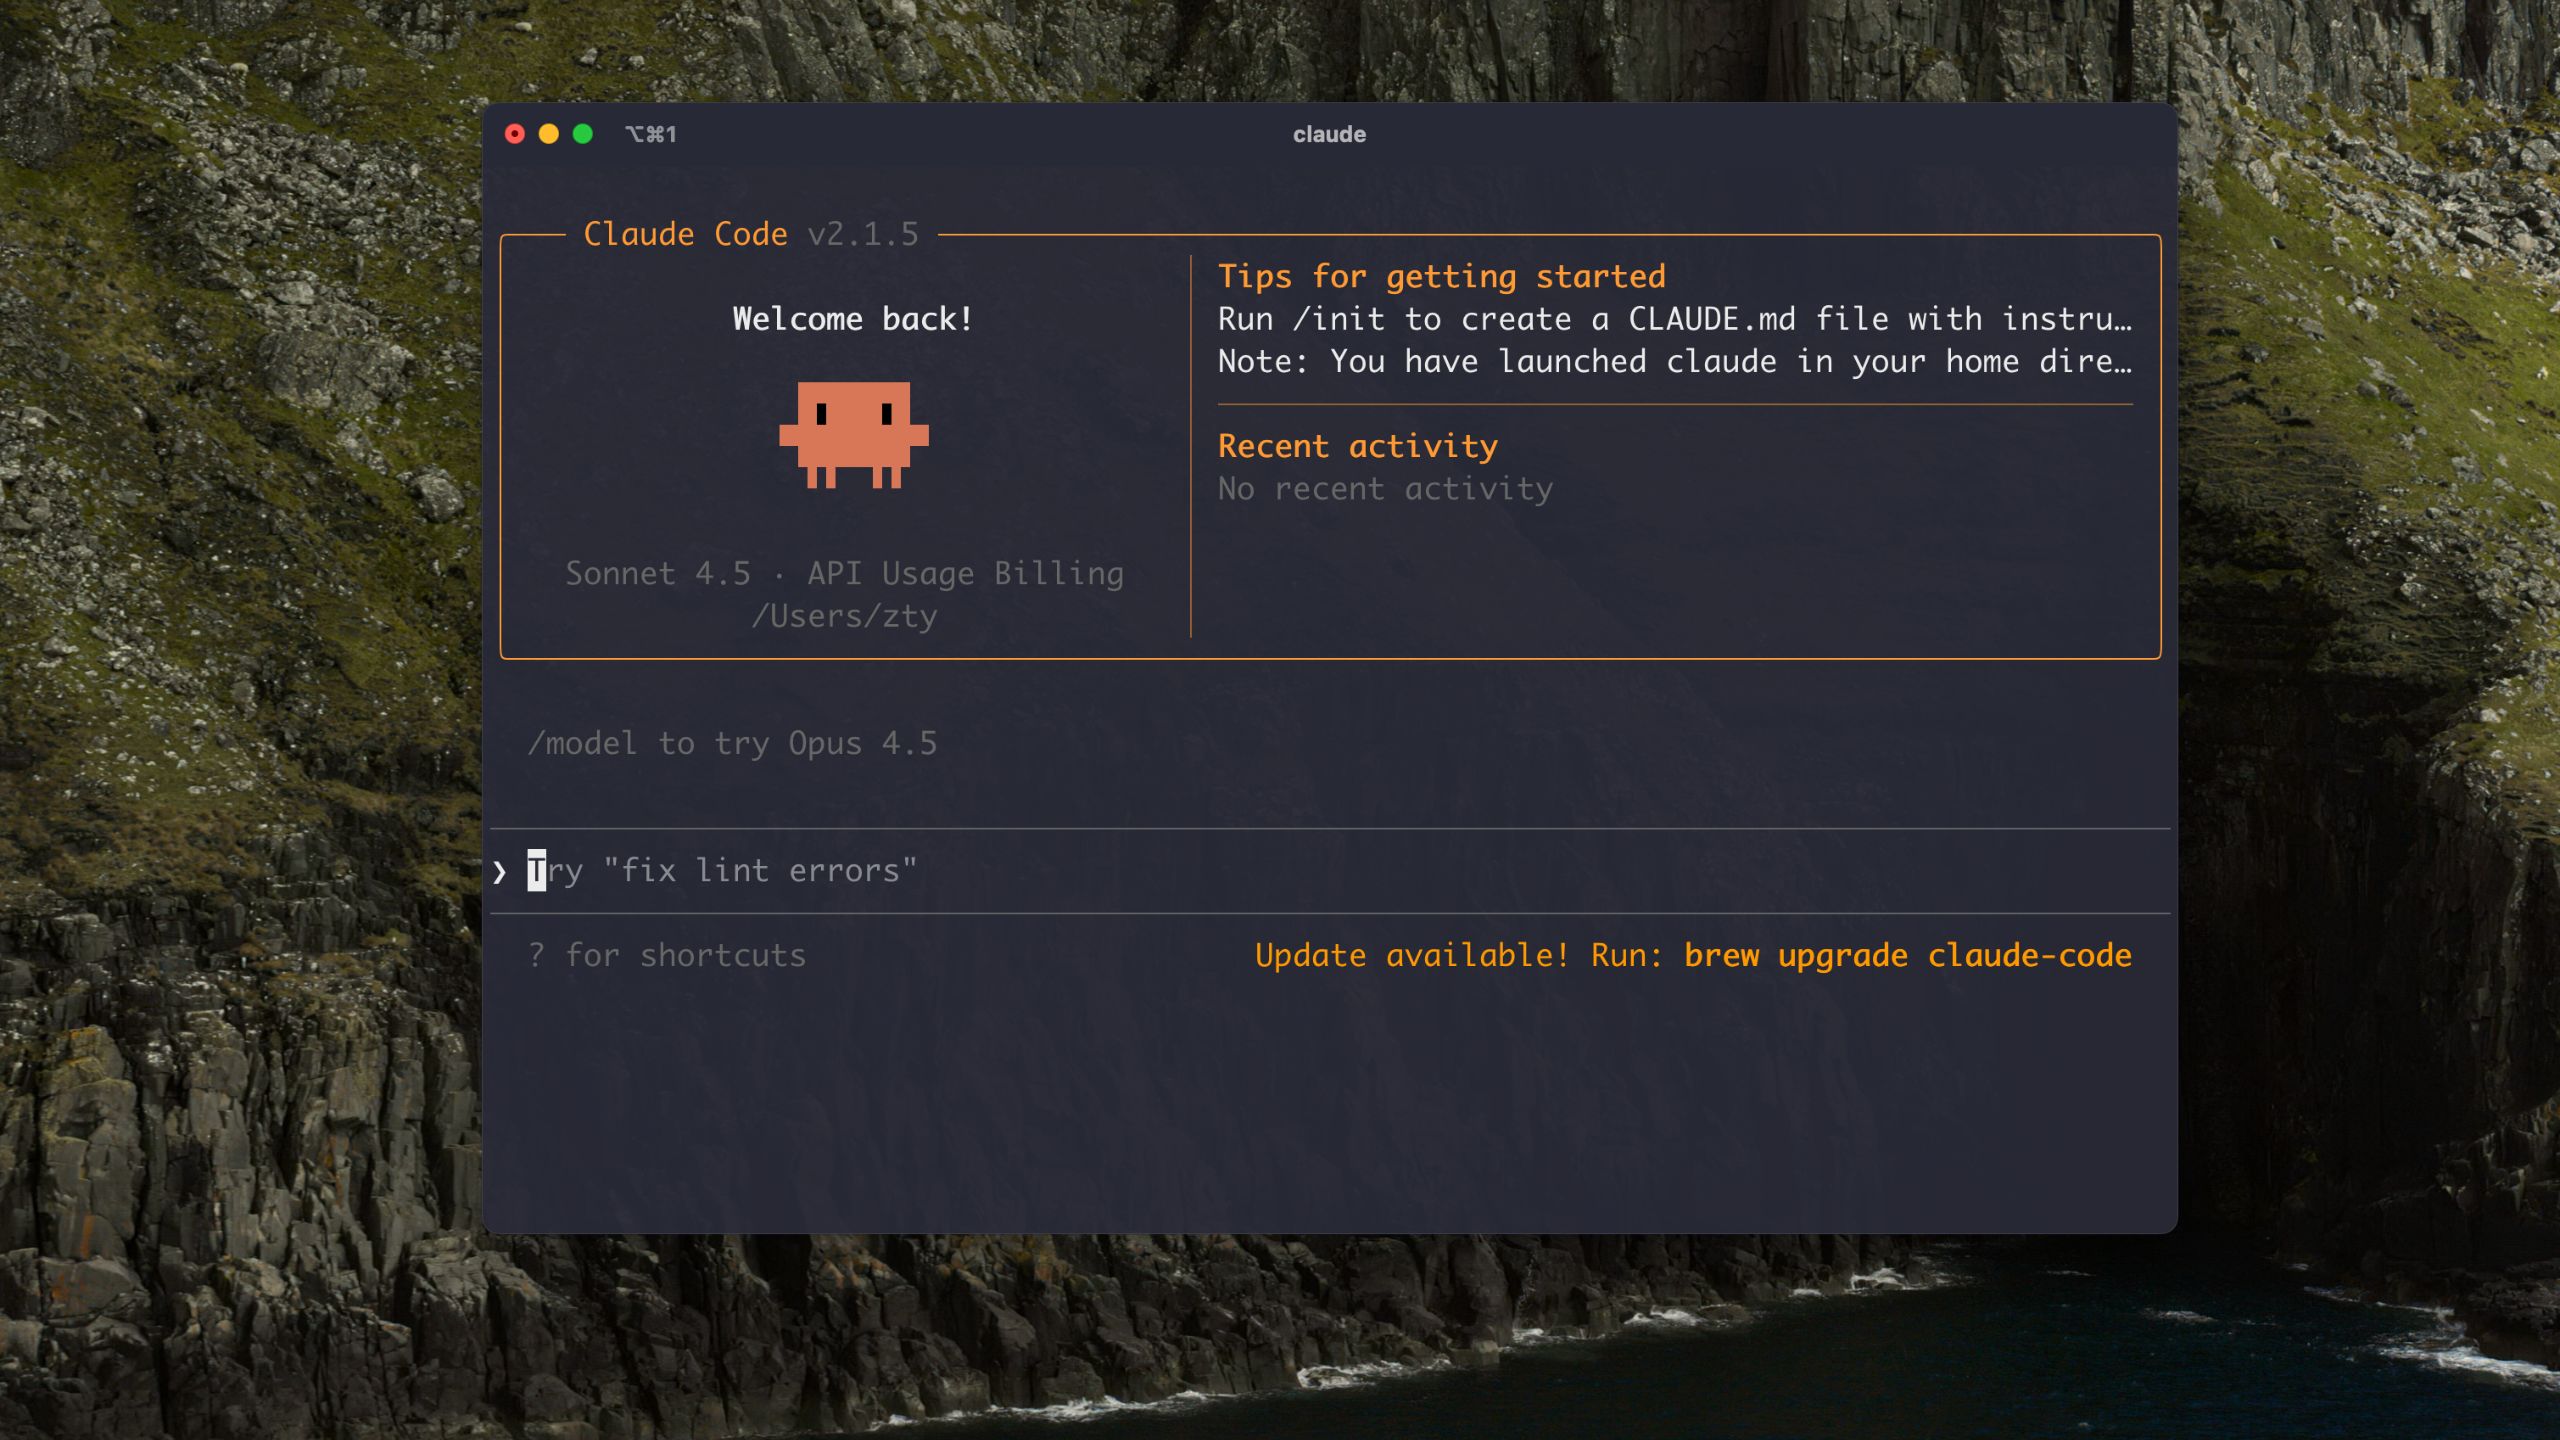Click the '/Users/zty' working directory path

(844, 616)
